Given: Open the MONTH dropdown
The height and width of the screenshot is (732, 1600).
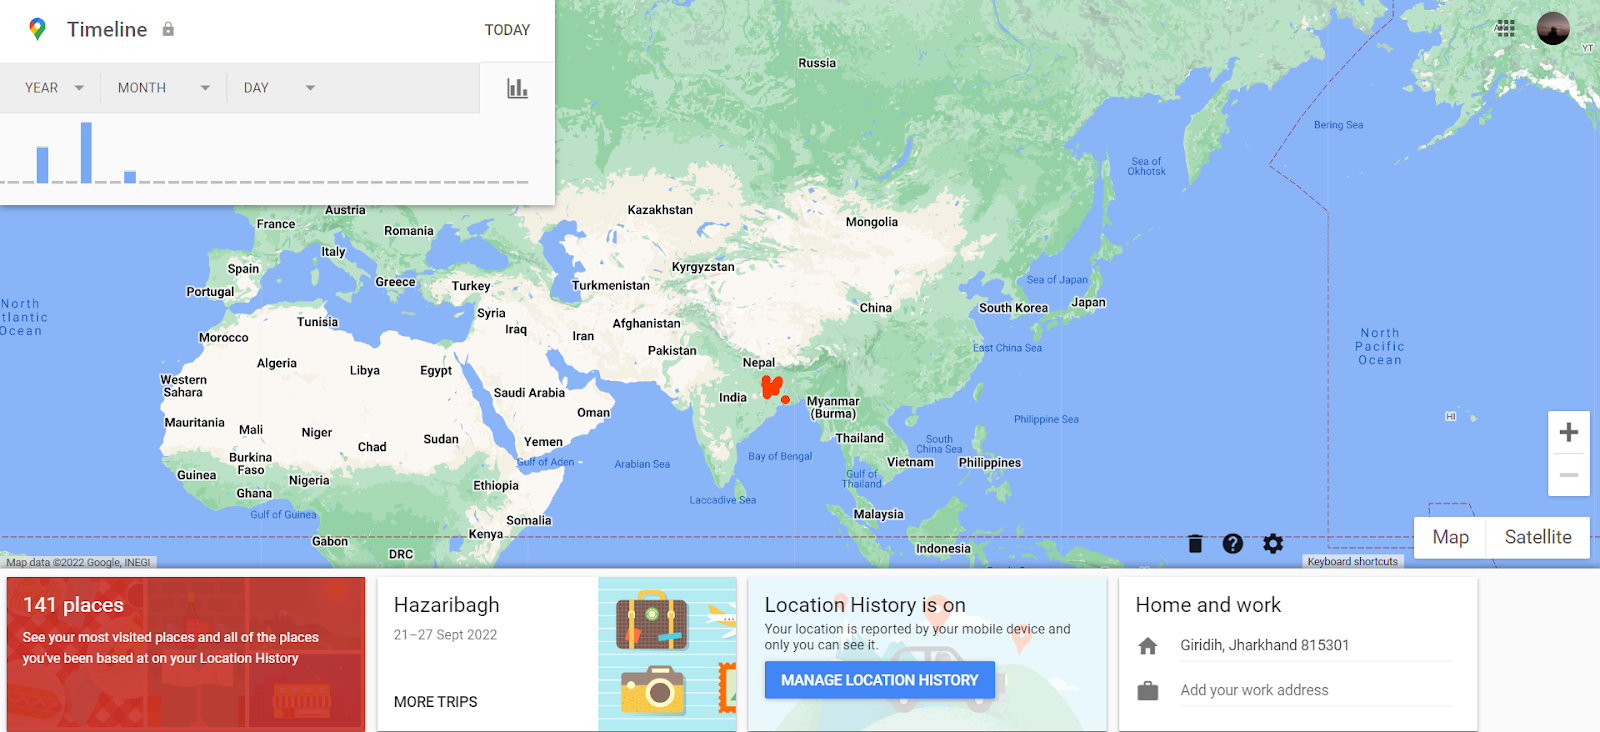Looking at the screenshot, I should tap(164, 88).
